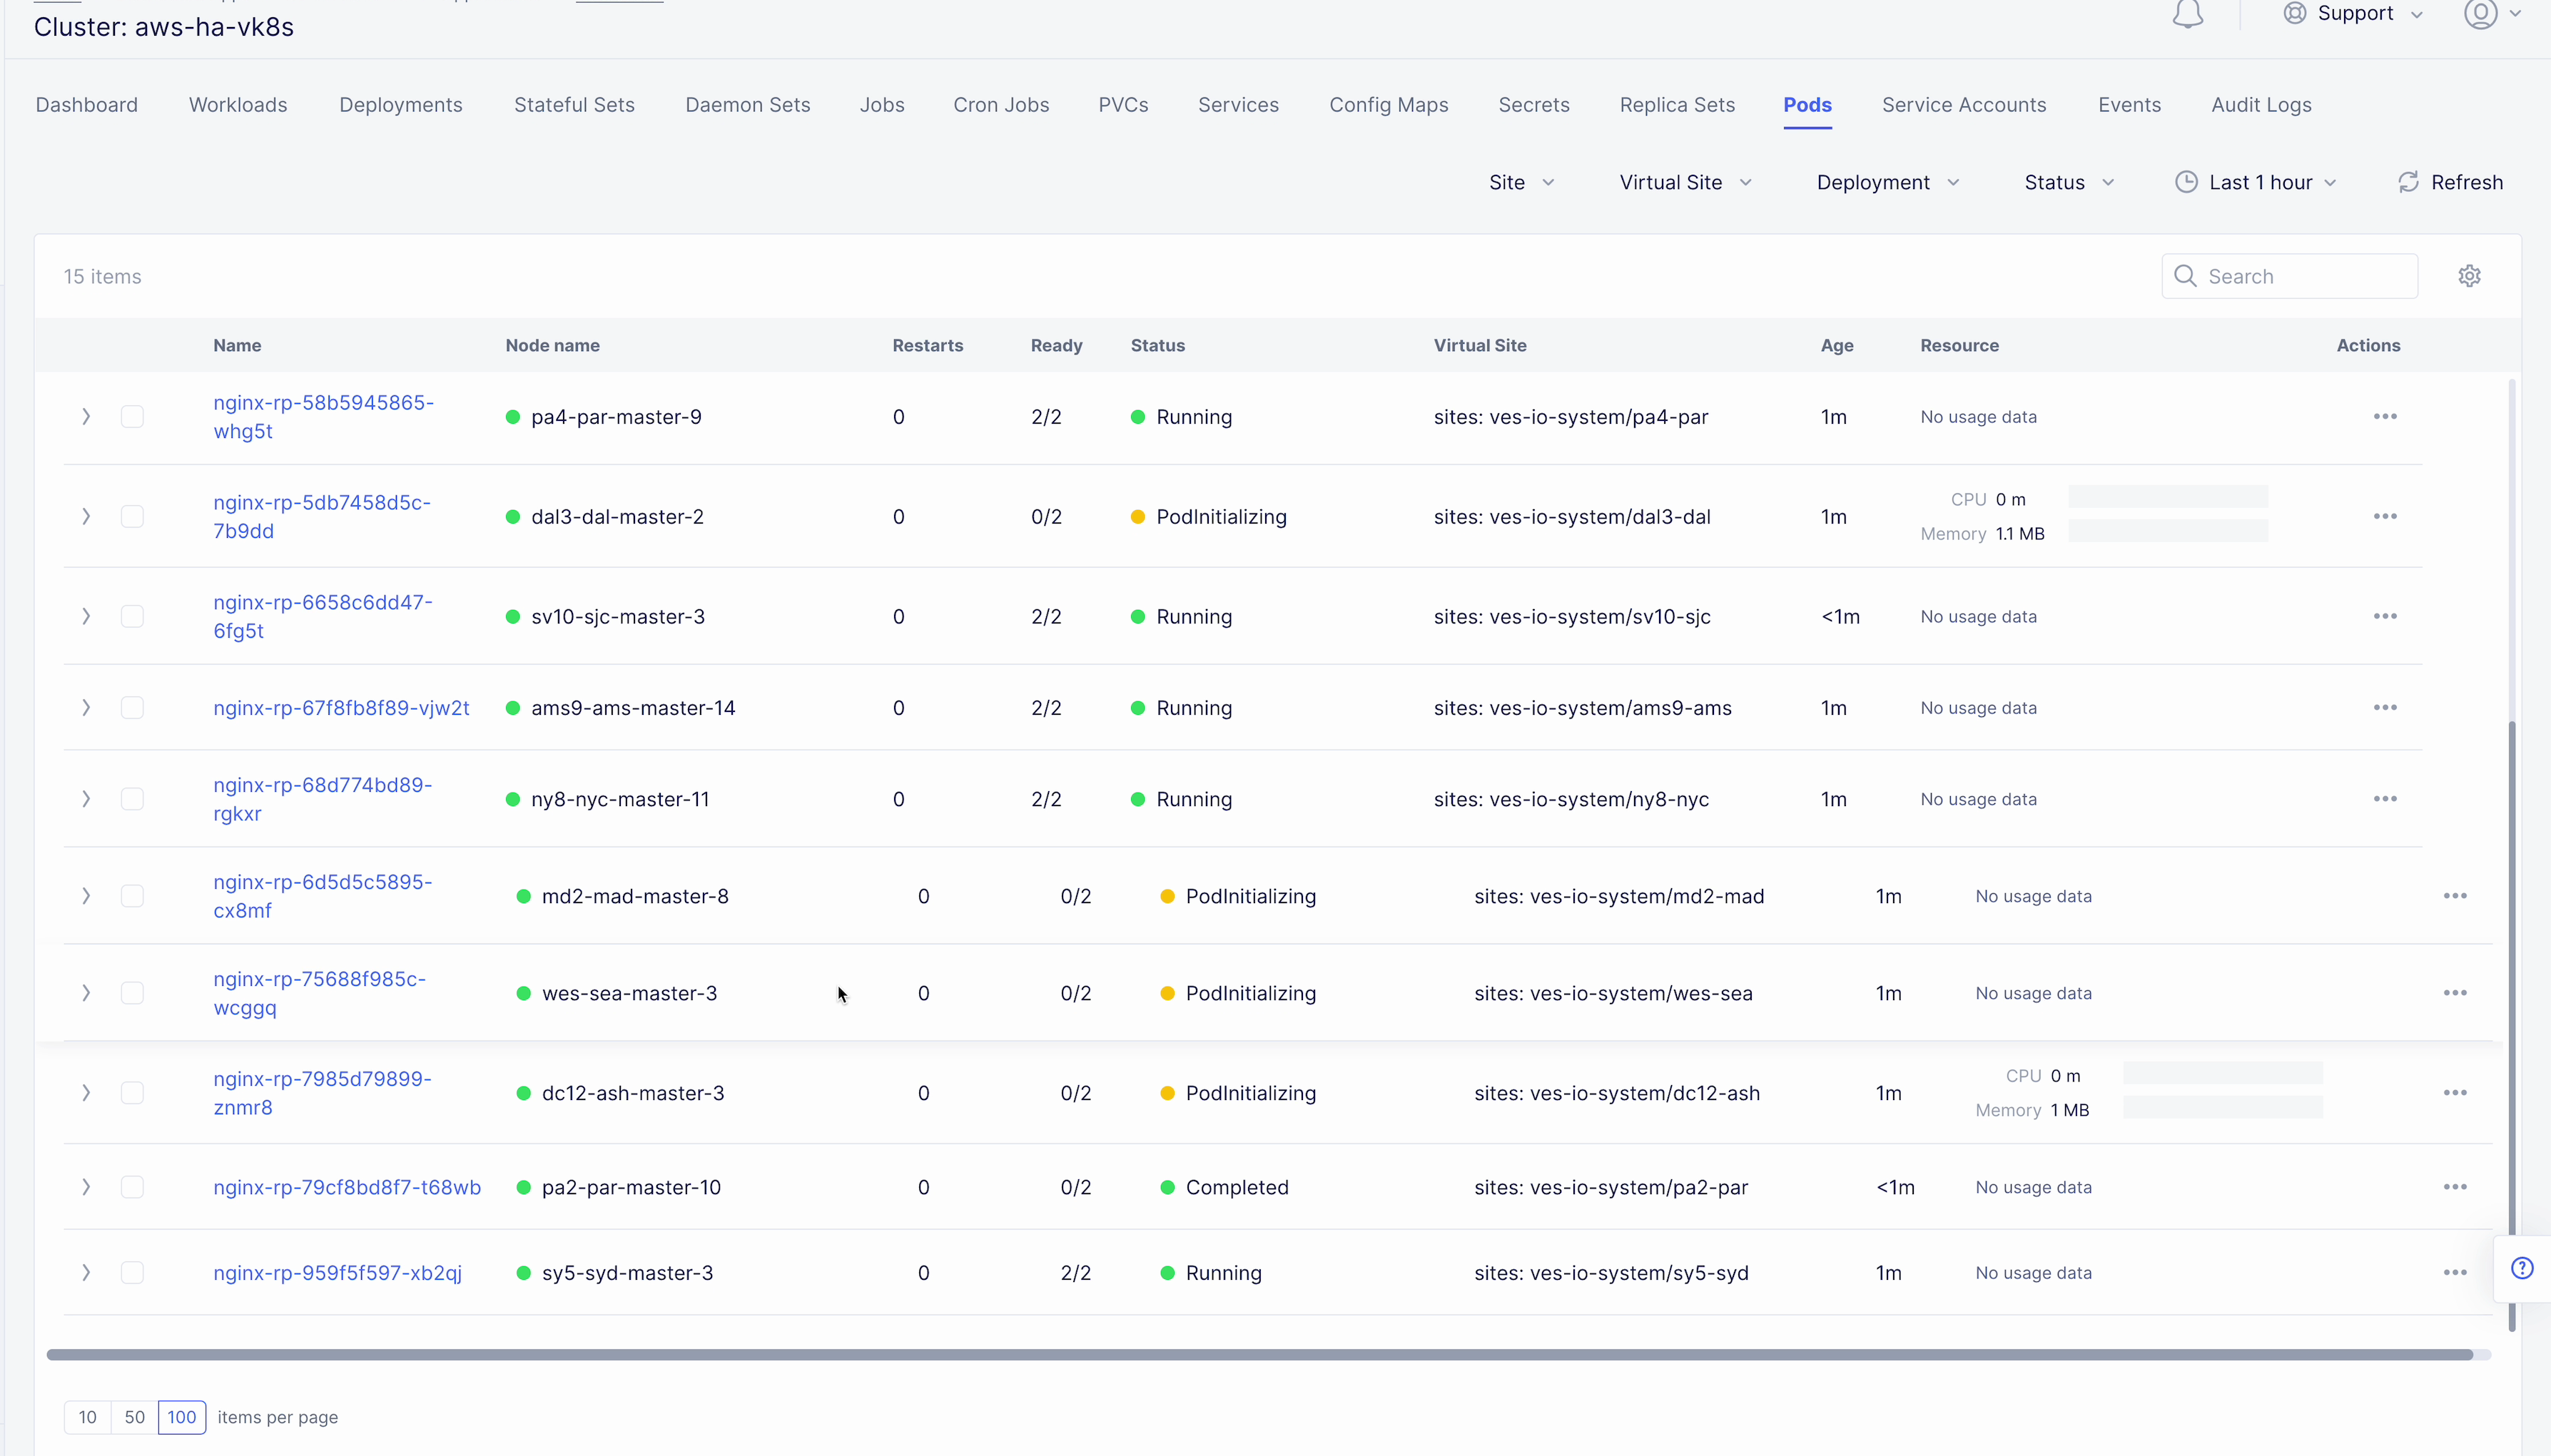The width and height of the screenshot is (2551, 1456).
Task: Set 50 items per page
Action: (x=134, y=1416)
